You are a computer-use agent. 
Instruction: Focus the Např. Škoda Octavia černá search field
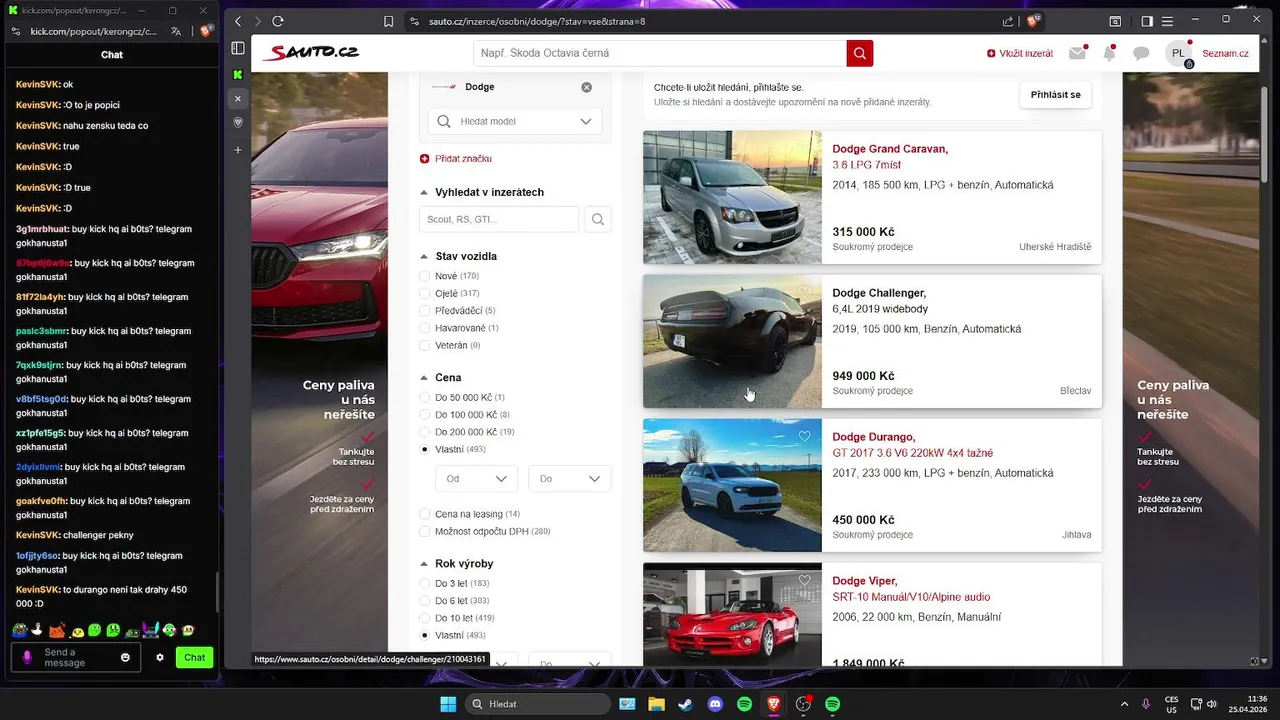point(659,53)
